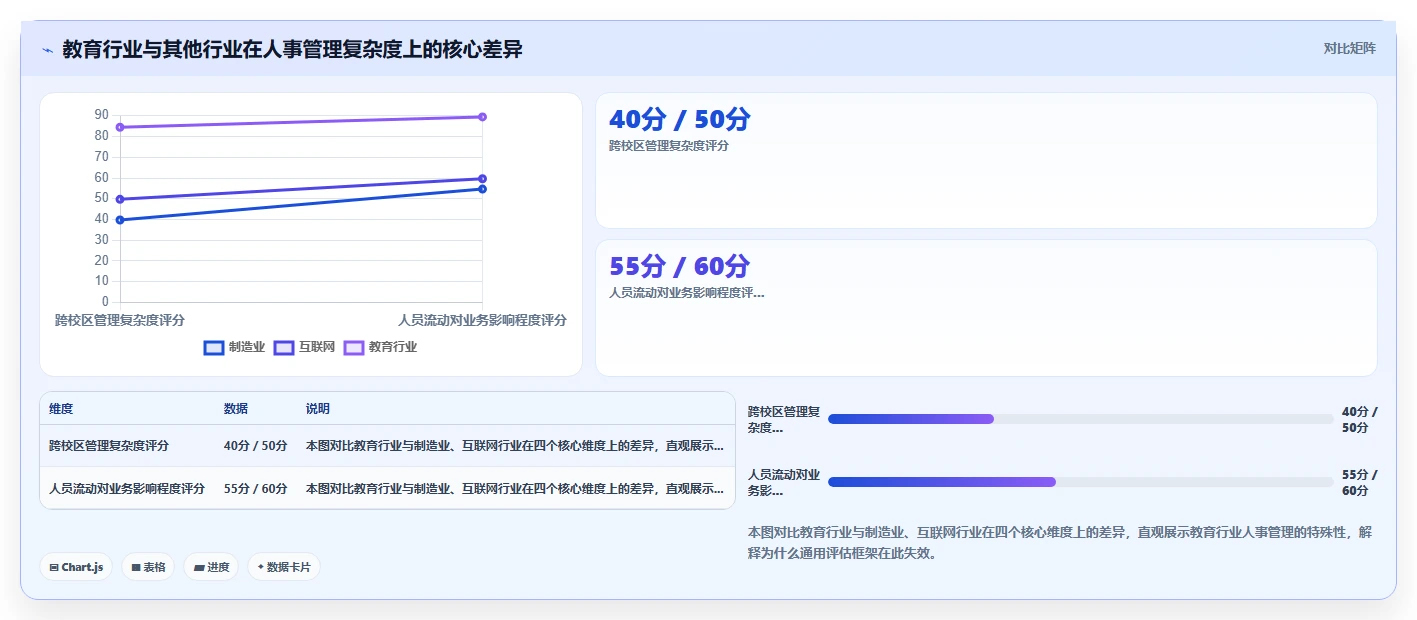Viewport: 1417px width, 620px height.
Task: Click the 制造业 line's right data point
Action: coord(482,189)
